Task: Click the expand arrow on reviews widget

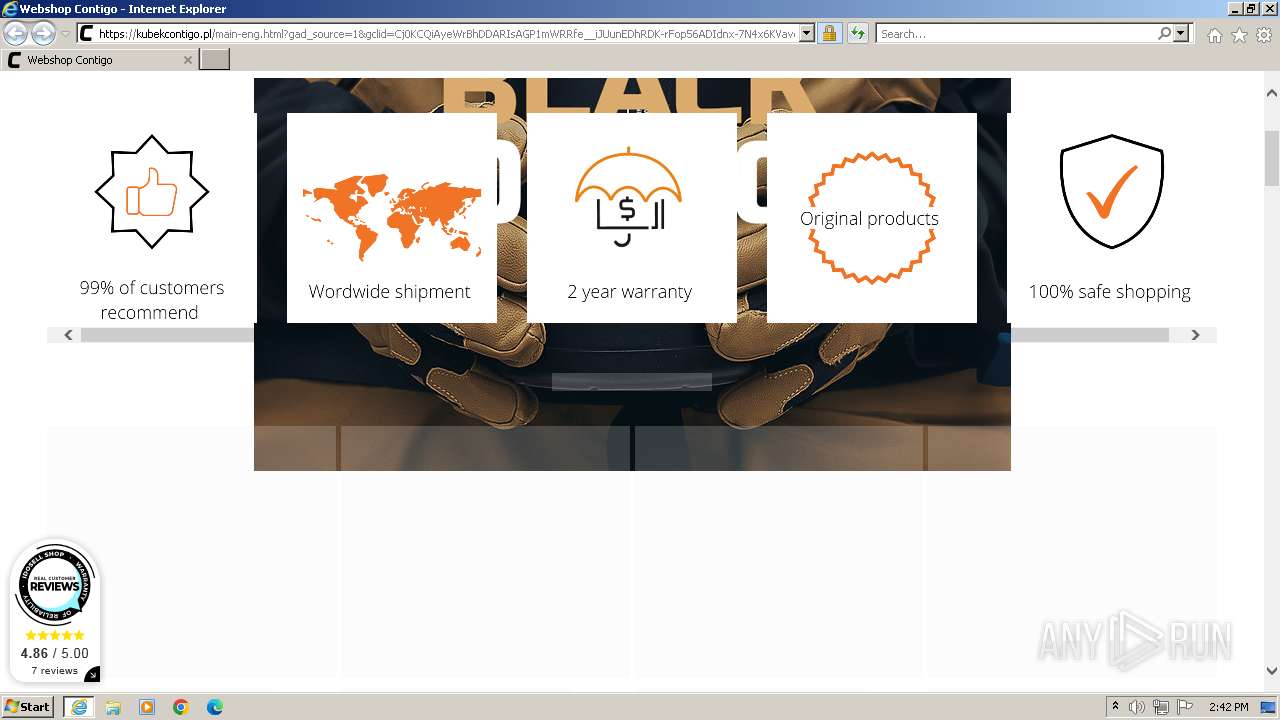Action: click(93, 675)
